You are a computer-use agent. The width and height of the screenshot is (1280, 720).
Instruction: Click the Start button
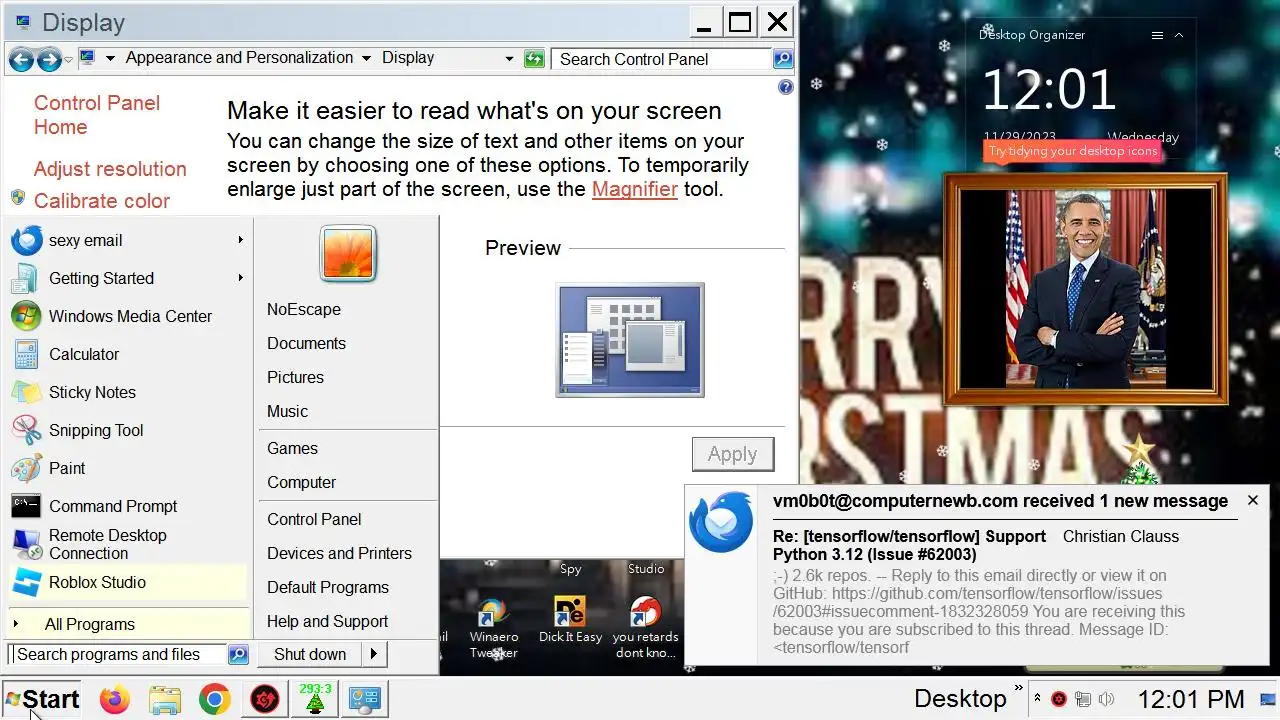(41, 699)
